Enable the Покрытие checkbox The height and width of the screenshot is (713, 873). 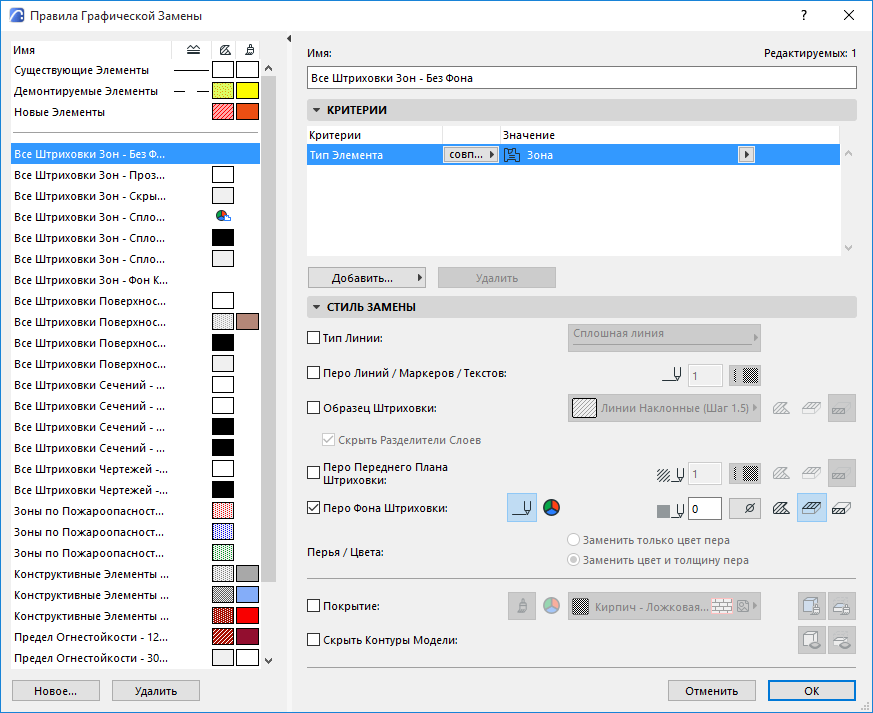tap(313, 606)
